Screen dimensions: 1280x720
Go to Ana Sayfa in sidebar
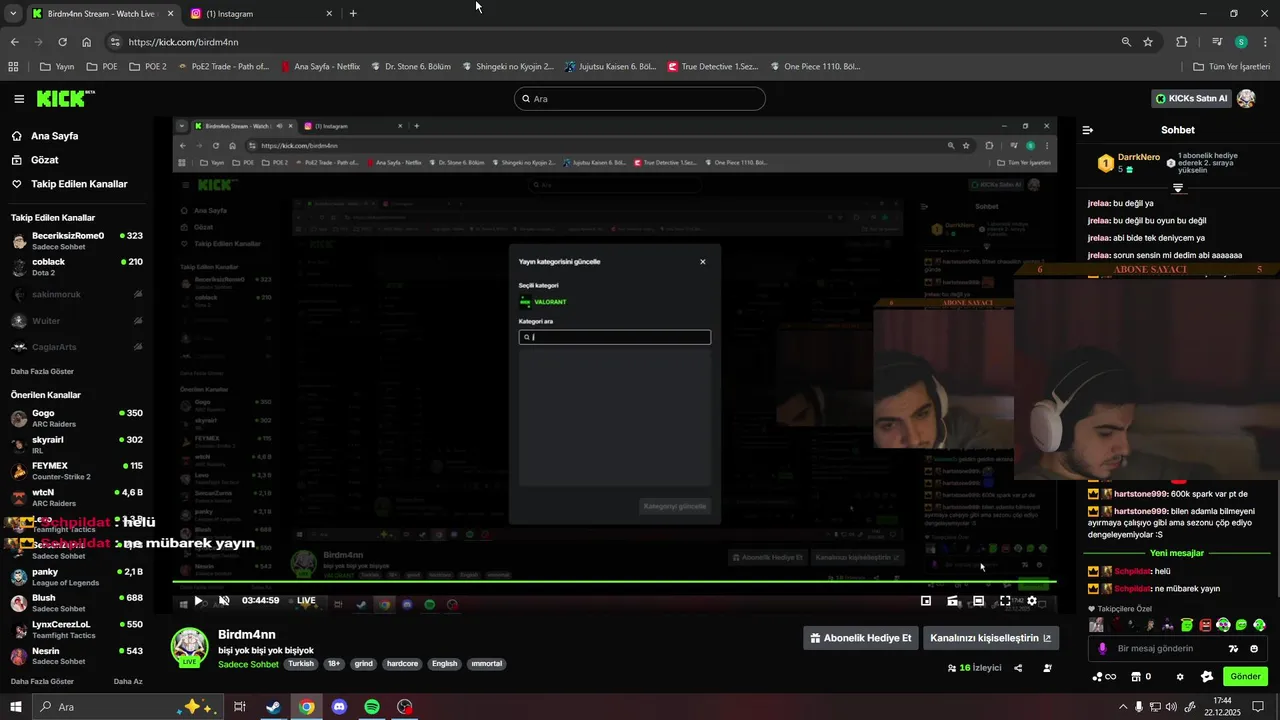tap(54, 136)
